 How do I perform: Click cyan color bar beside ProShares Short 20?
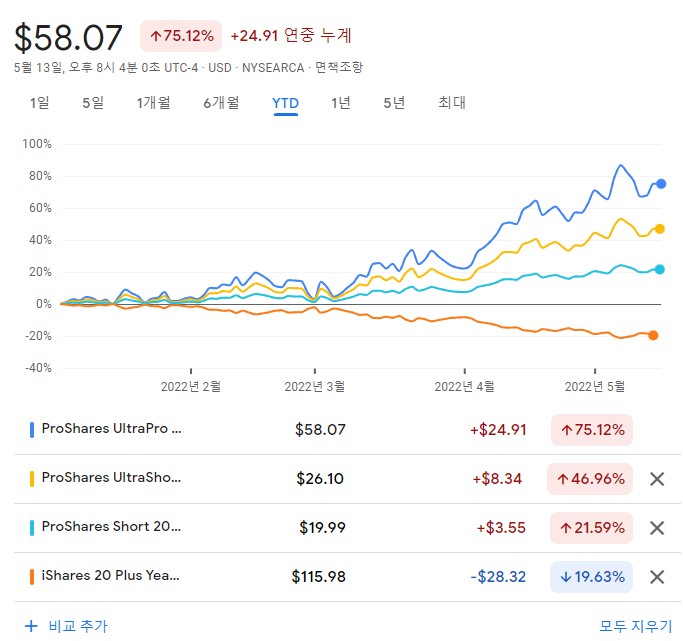click(32, 528)
